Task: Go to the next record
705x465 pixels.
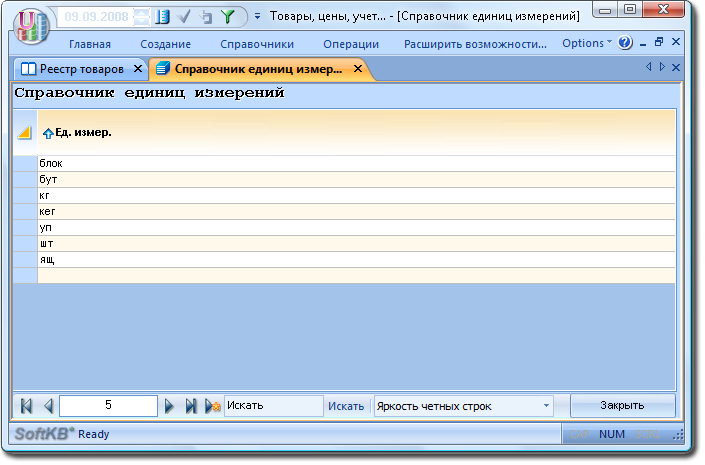Action: [x=169, y=406]
